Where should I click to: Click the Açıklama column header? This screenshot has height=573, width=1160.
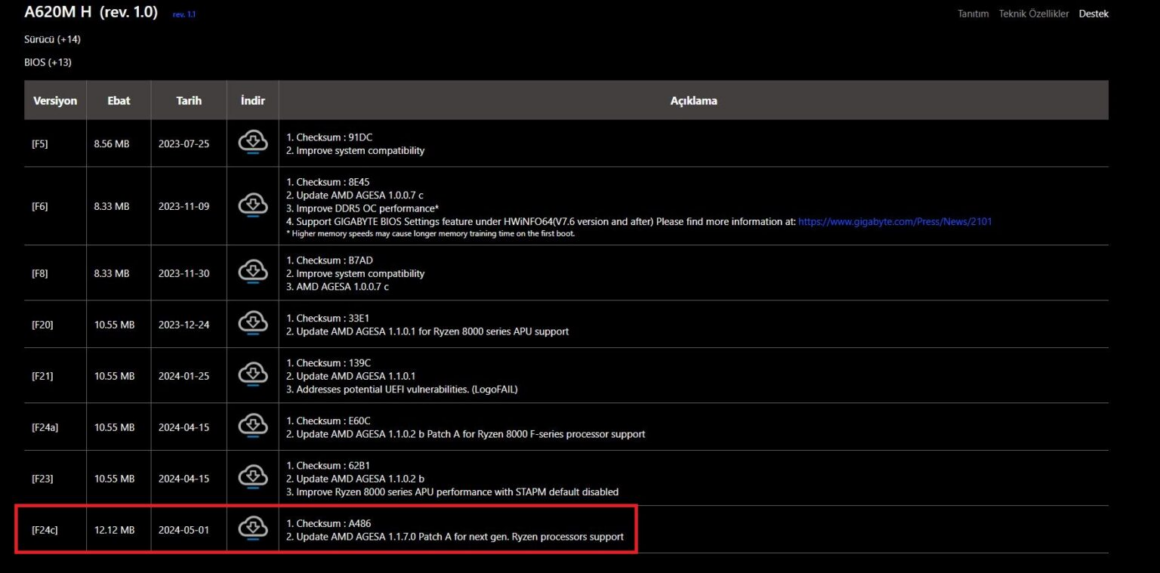click(693, 101)
